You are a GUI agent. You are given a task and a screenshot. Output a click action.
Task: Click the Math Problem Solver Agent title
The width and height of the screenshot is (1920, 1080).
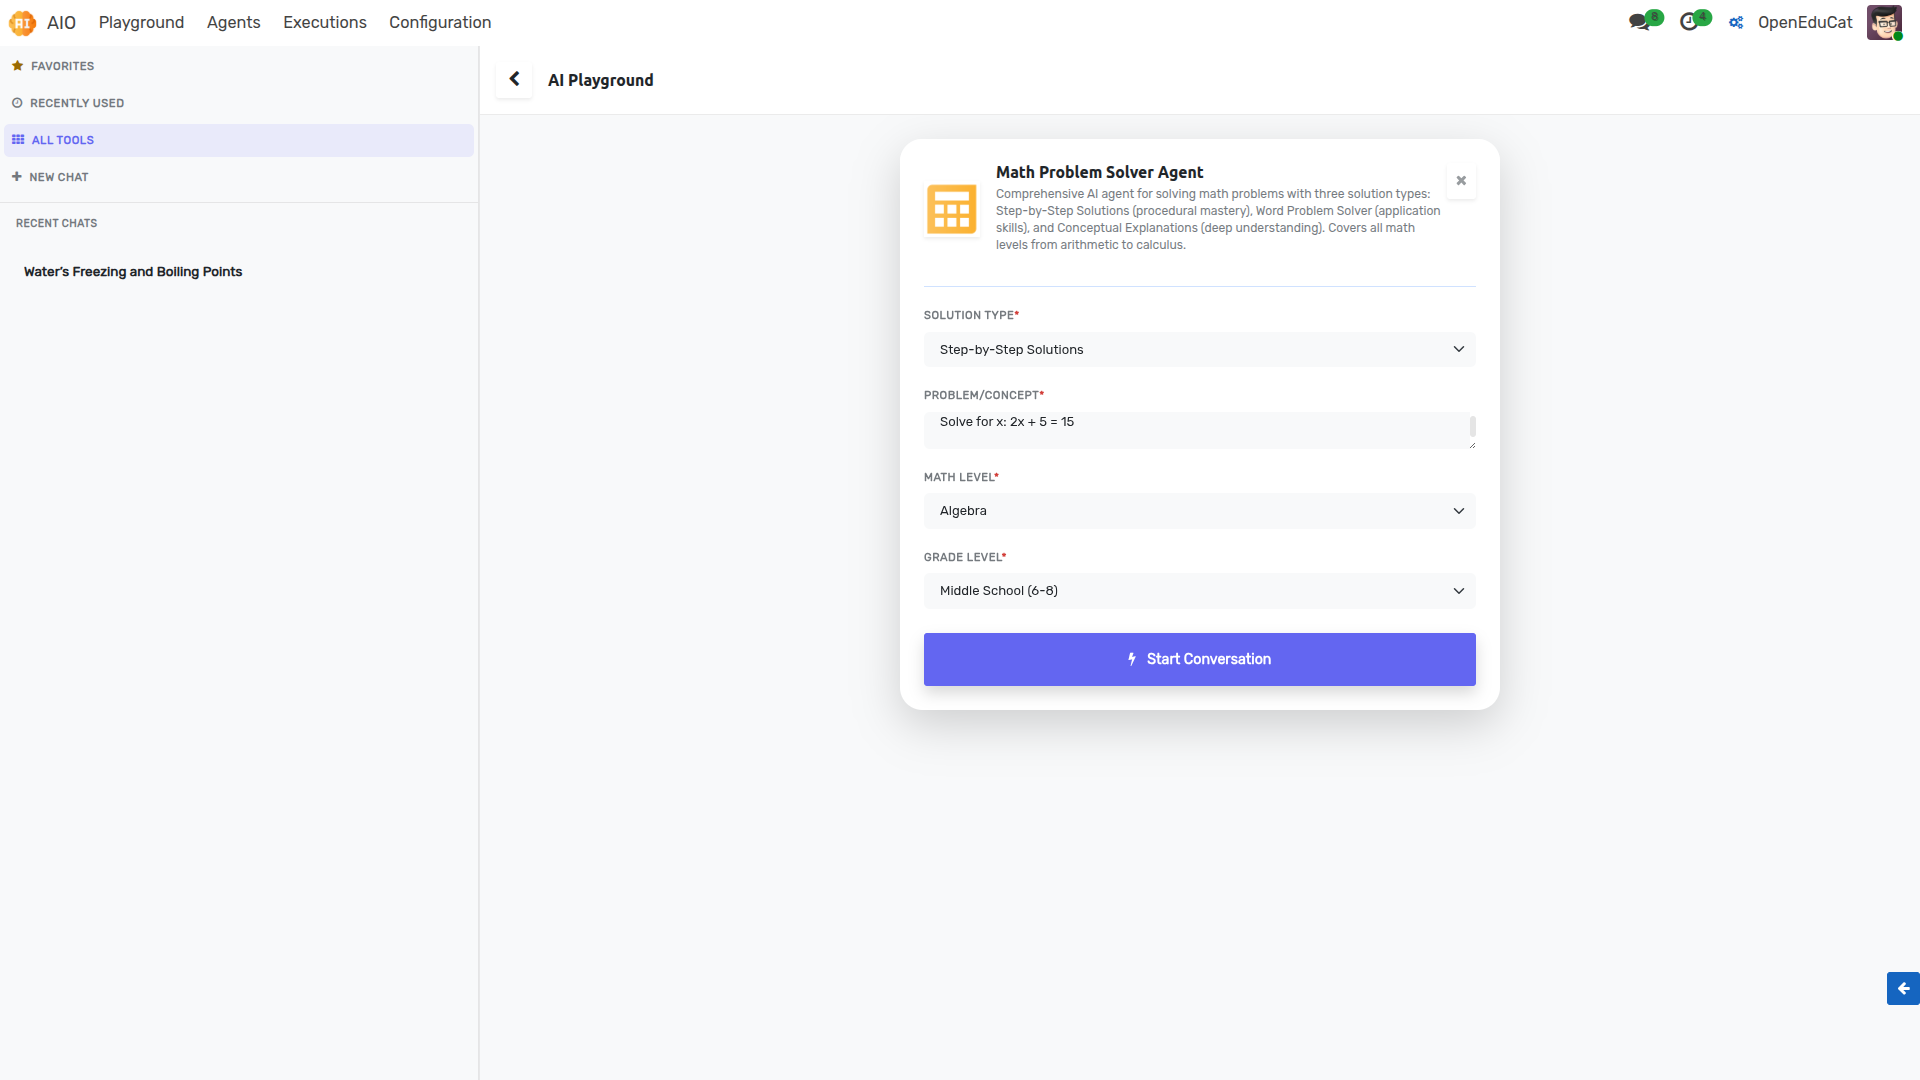1099,172
